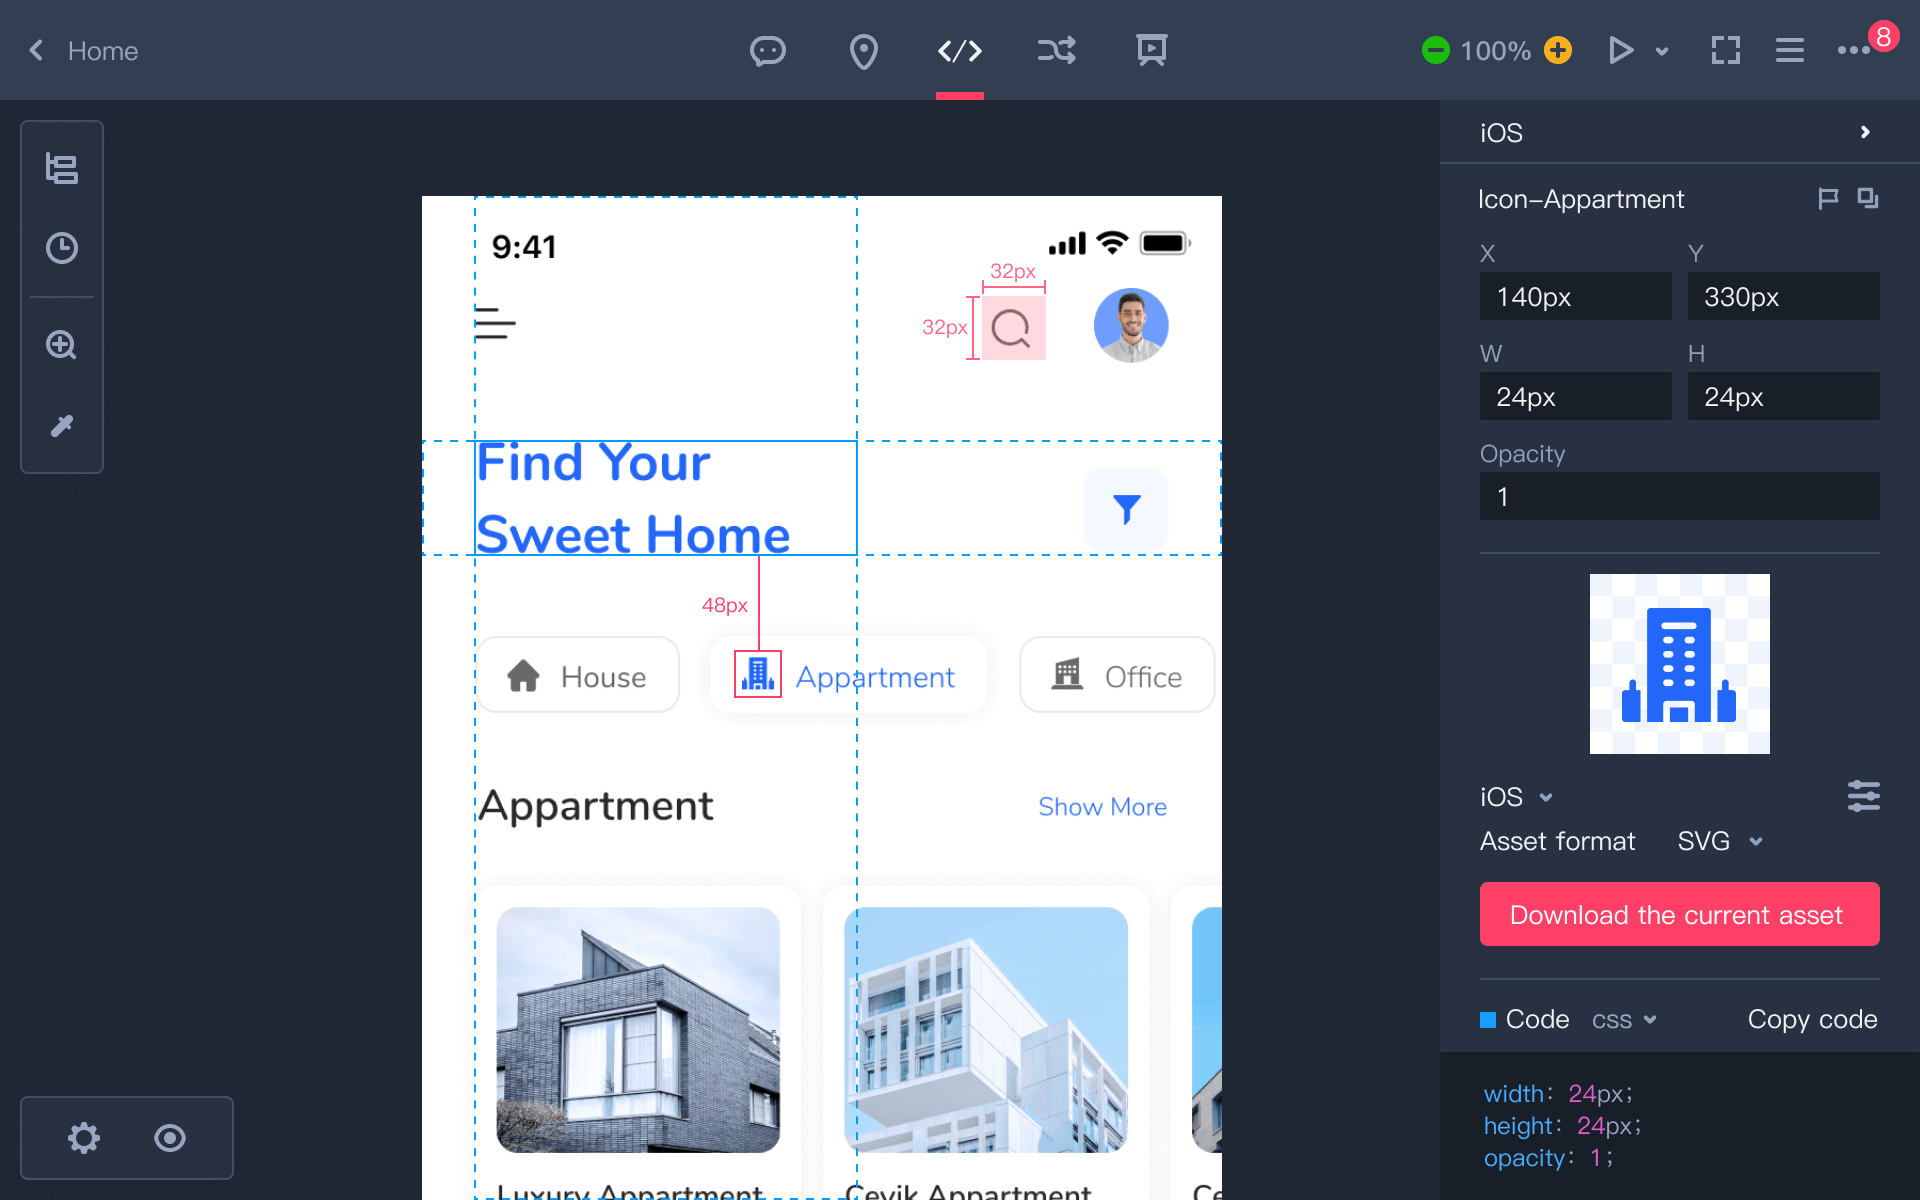Open the history clock panel

(x=62, y=248)
